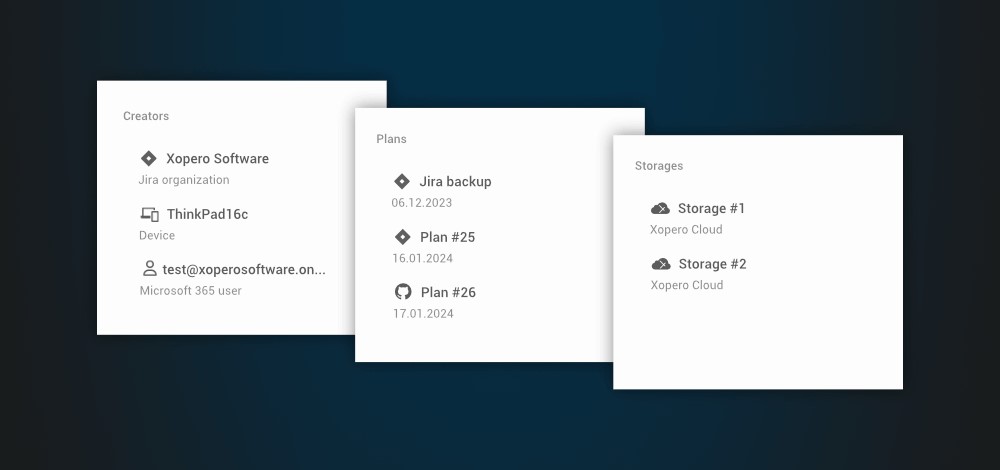Choose the ThinkPad16c device entry
This screenshot has width=1000, height=470.
tap(207, 214)
